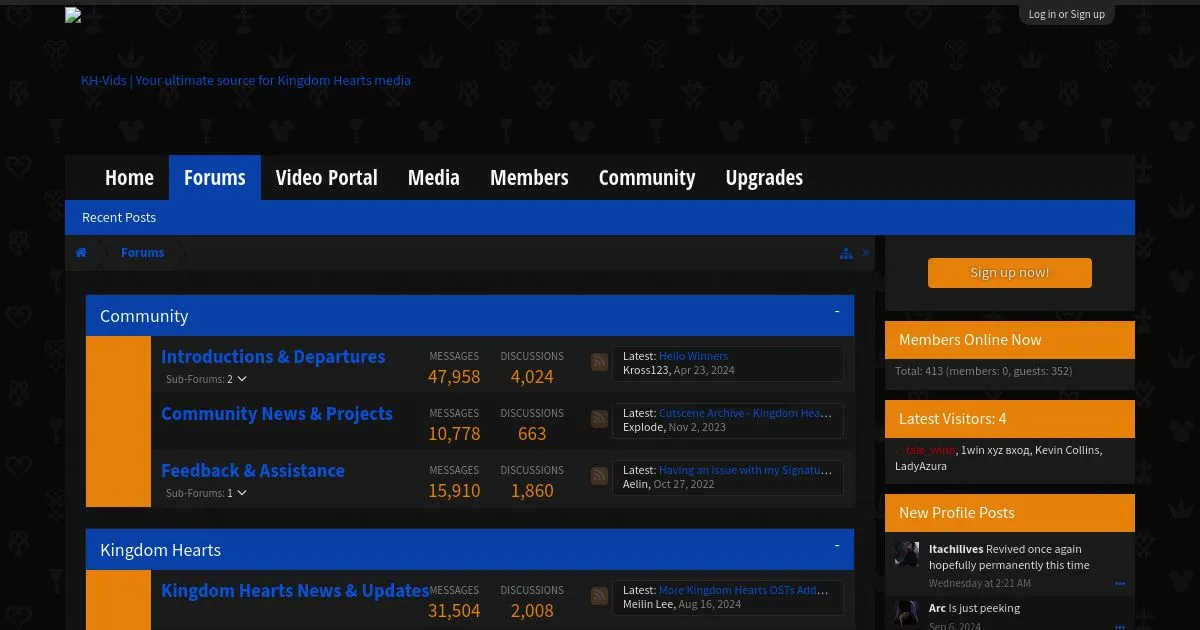Open the Video Portal tab

click(327, 178)
